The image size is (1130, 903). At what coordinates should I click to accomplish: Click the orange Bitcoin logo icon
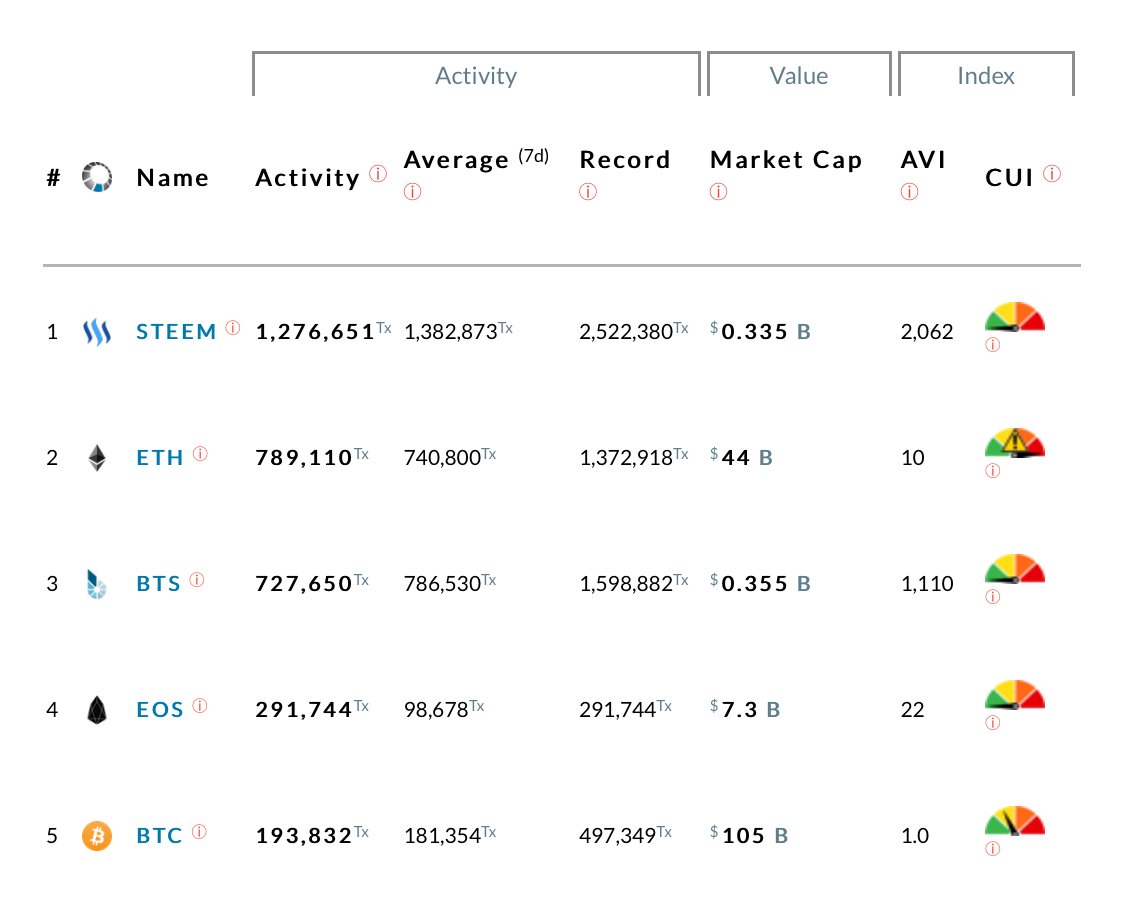tap(97, 836)
